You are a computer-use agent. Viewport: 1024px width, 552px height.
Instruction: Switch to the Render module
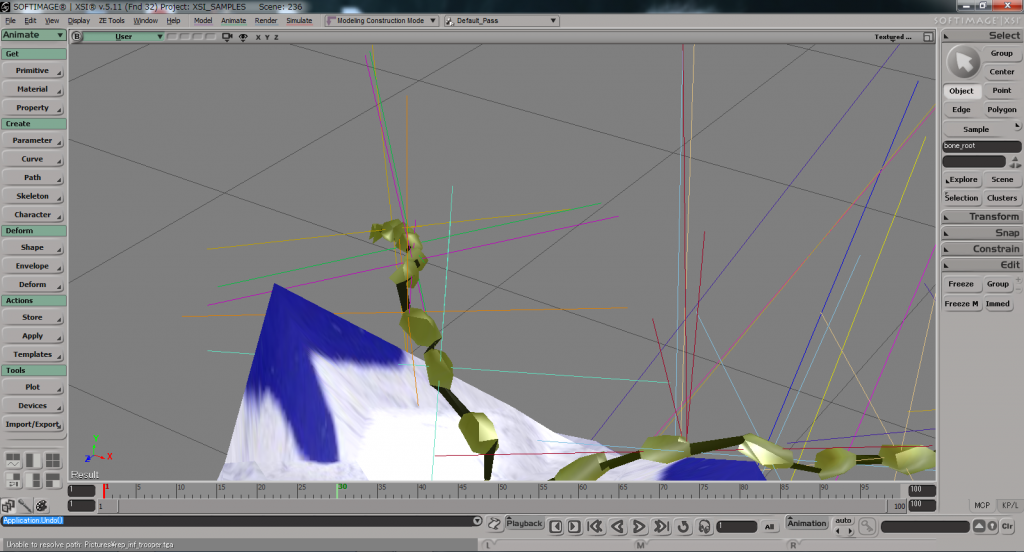[x=266, y=21]
